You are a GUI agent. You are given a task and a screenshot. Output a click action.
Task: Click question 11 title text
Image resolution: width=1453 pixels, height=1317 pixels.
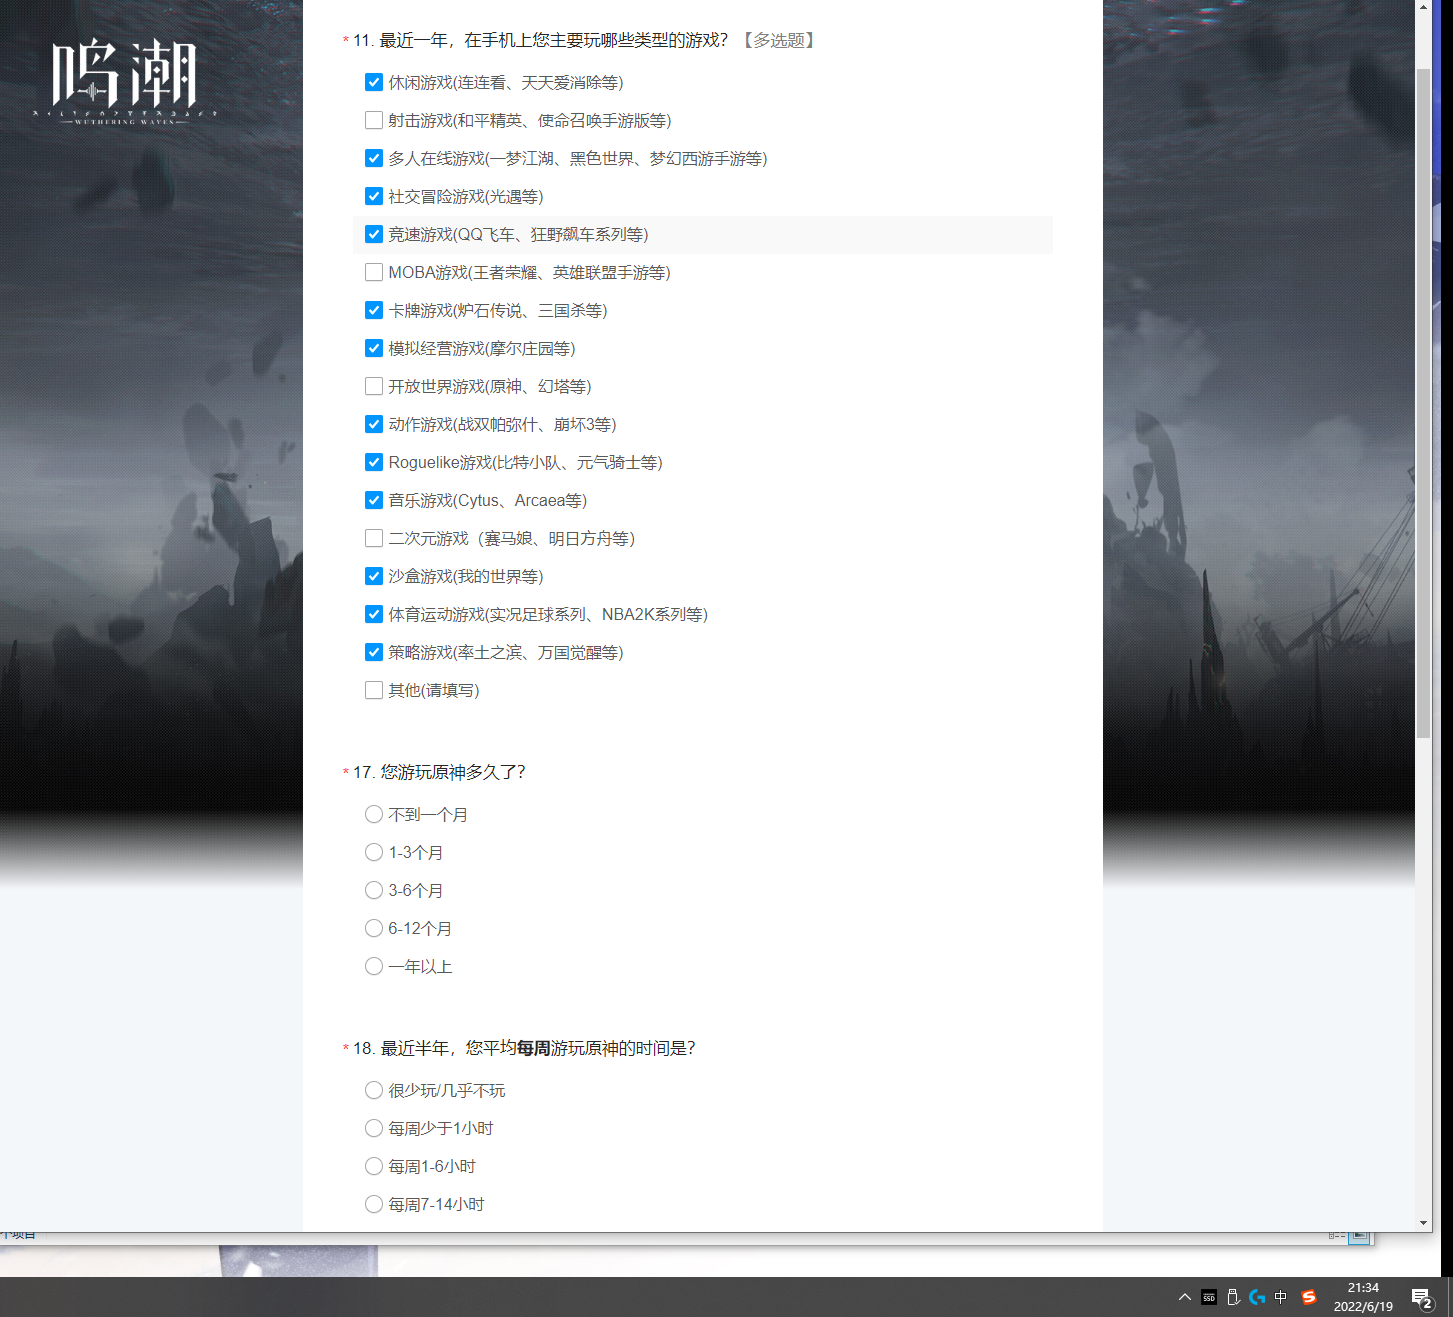tap(540, 40)
